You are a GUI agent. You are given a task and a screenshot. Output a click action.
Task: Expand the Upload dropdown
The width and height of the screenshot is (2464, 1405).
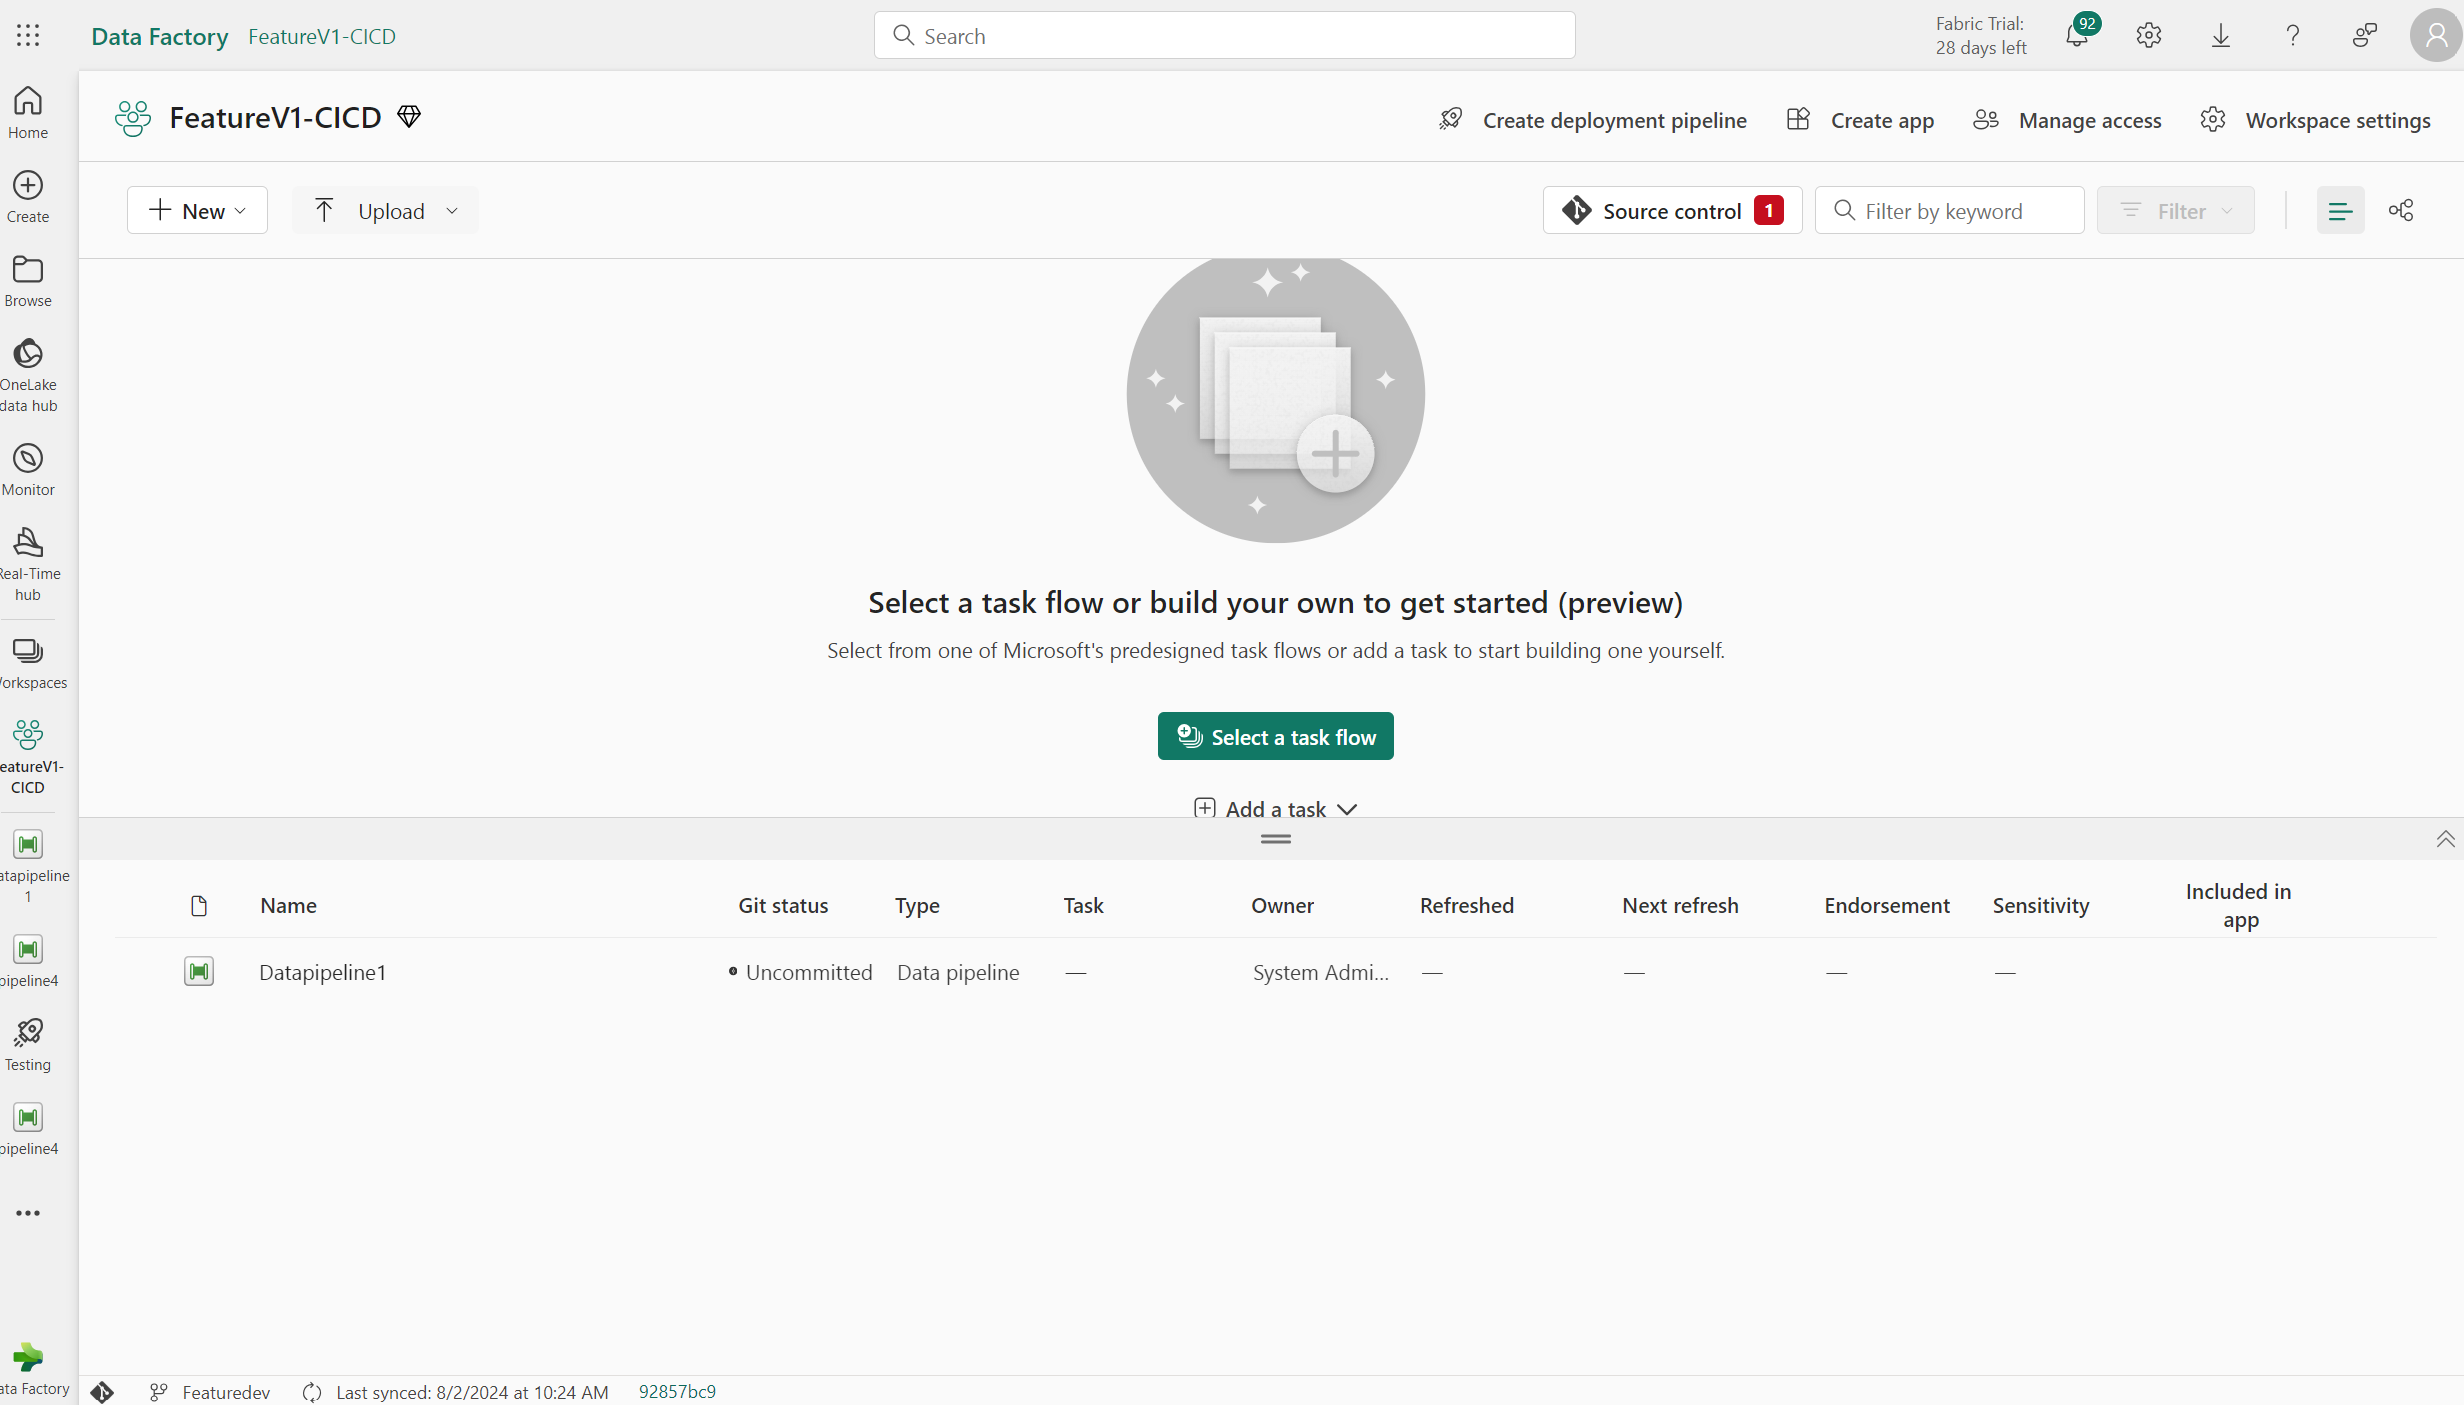[x=385, y=210]
